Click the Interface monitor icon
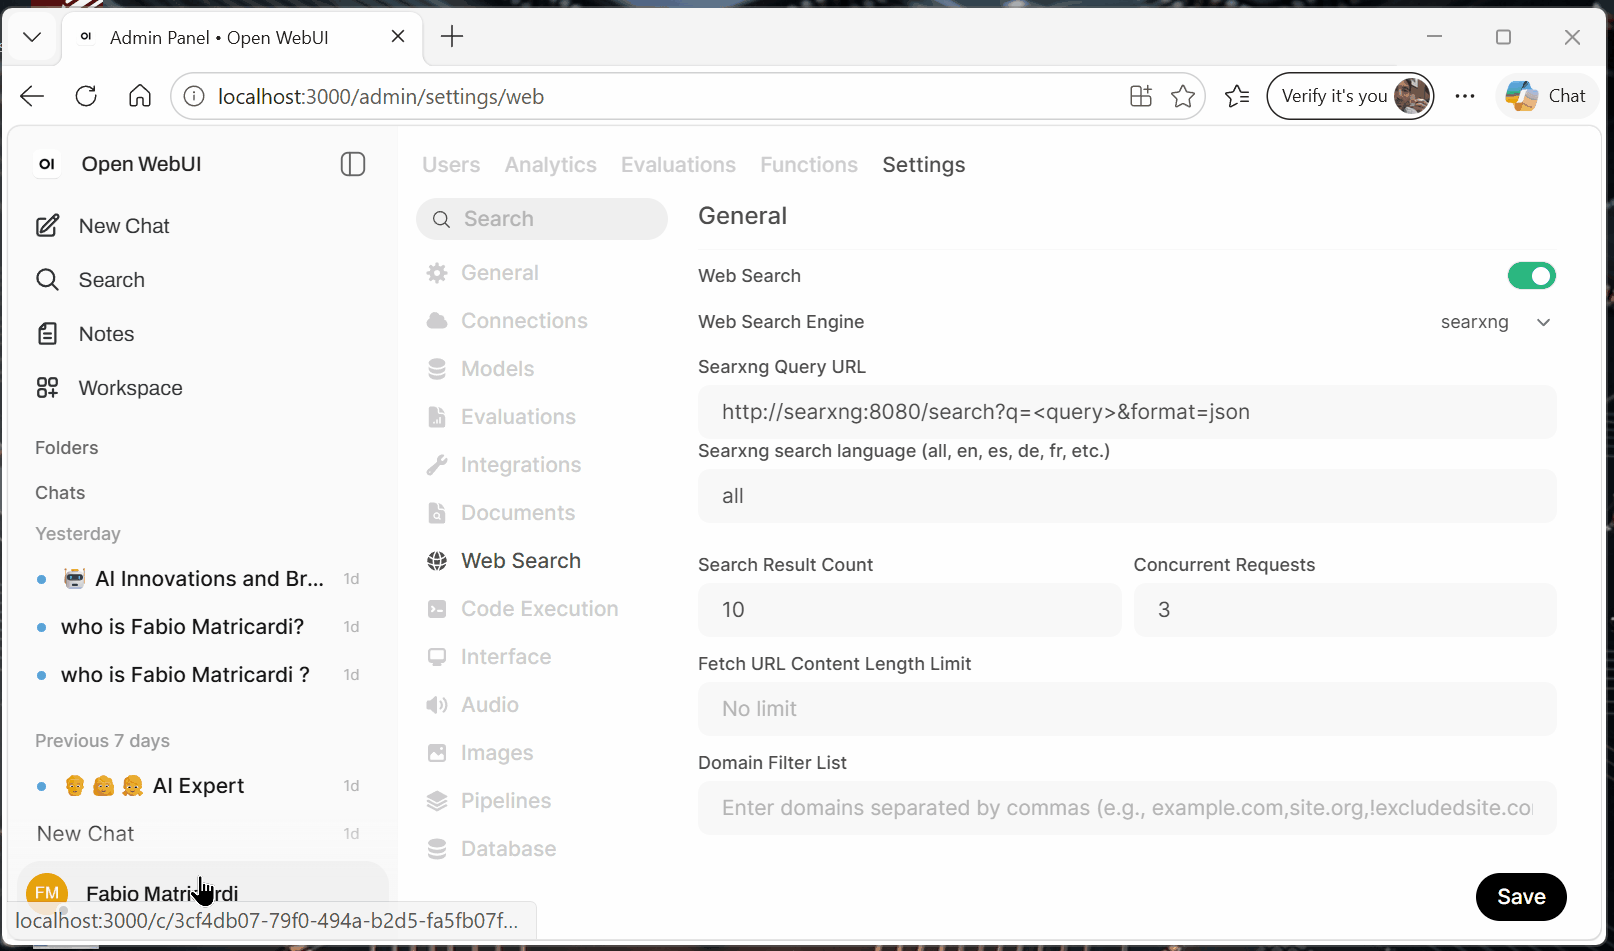The image size is (1614, 951). click(437, 657)
